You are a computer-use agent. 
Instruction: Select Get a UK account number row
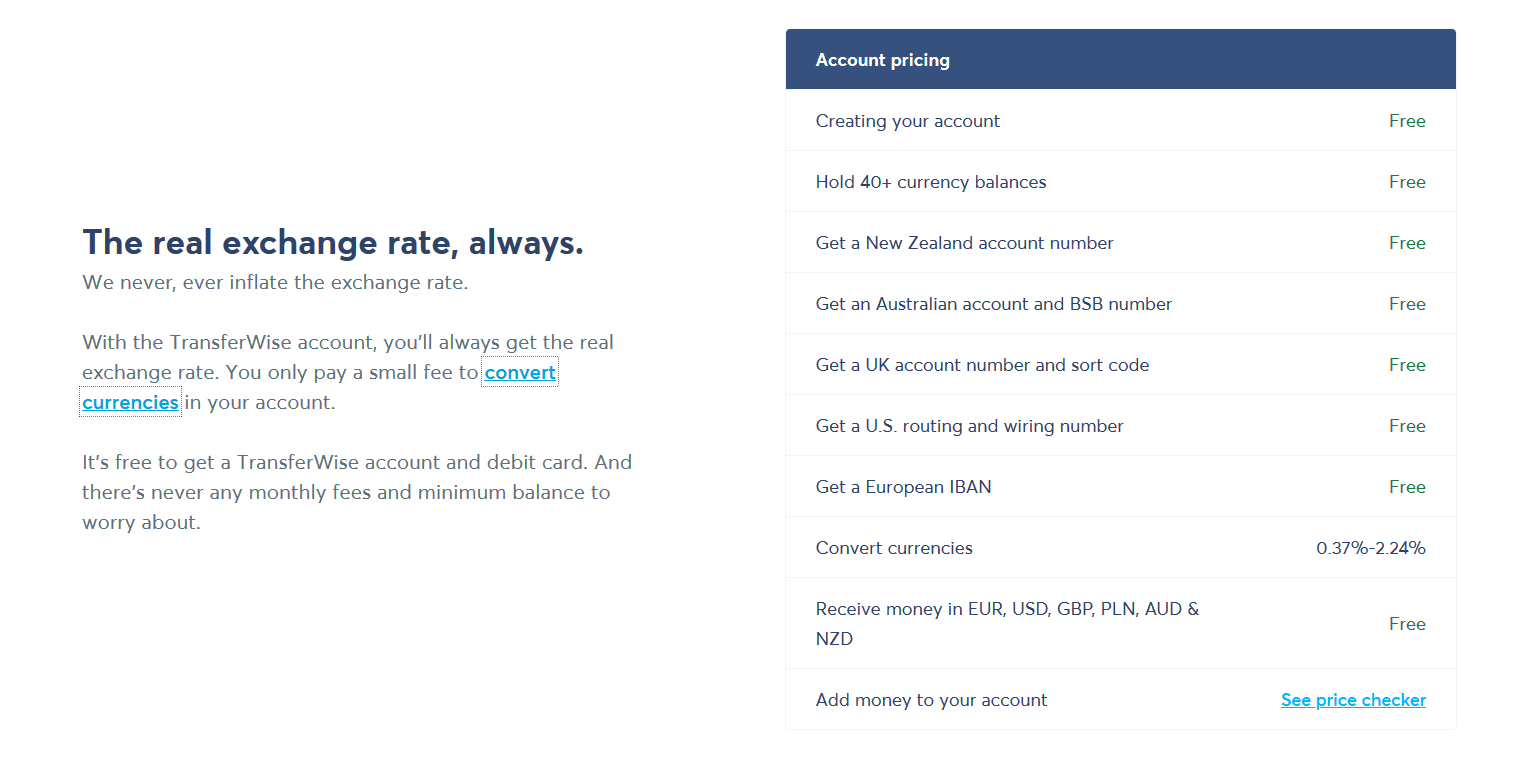(982, 365)
